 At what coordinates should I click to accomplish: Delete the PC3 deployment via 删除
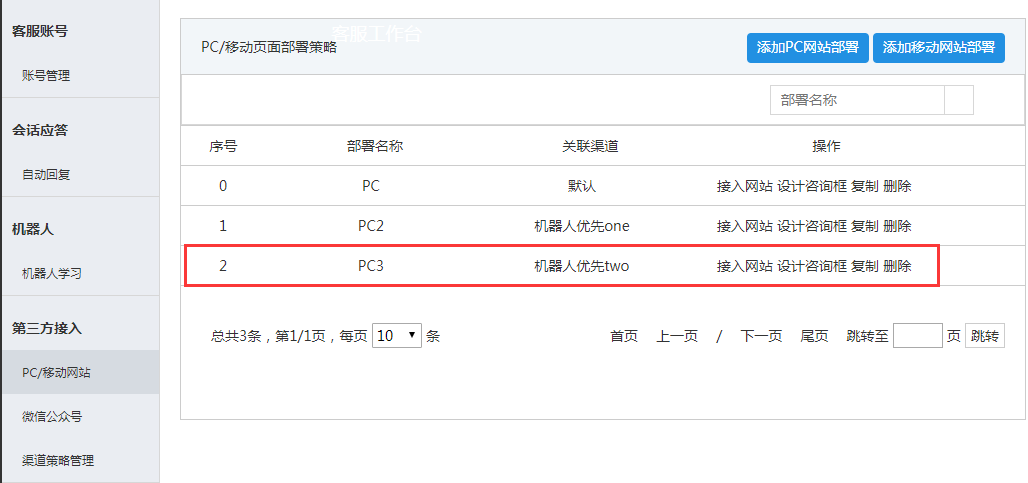[x=897, y=266]
